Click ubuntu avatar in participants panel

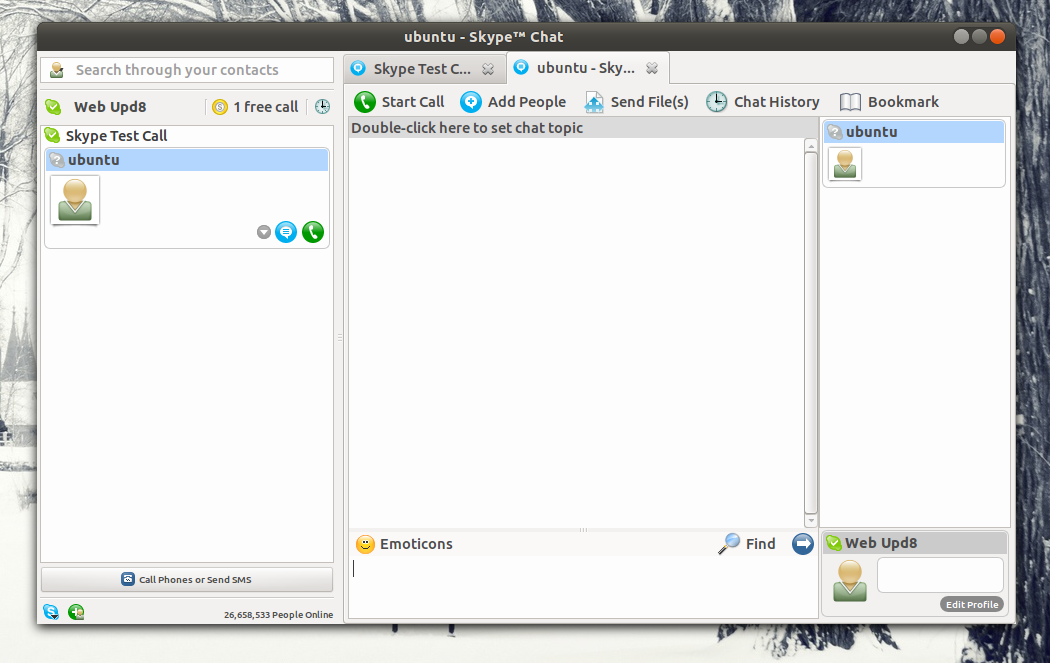[845, 164]
